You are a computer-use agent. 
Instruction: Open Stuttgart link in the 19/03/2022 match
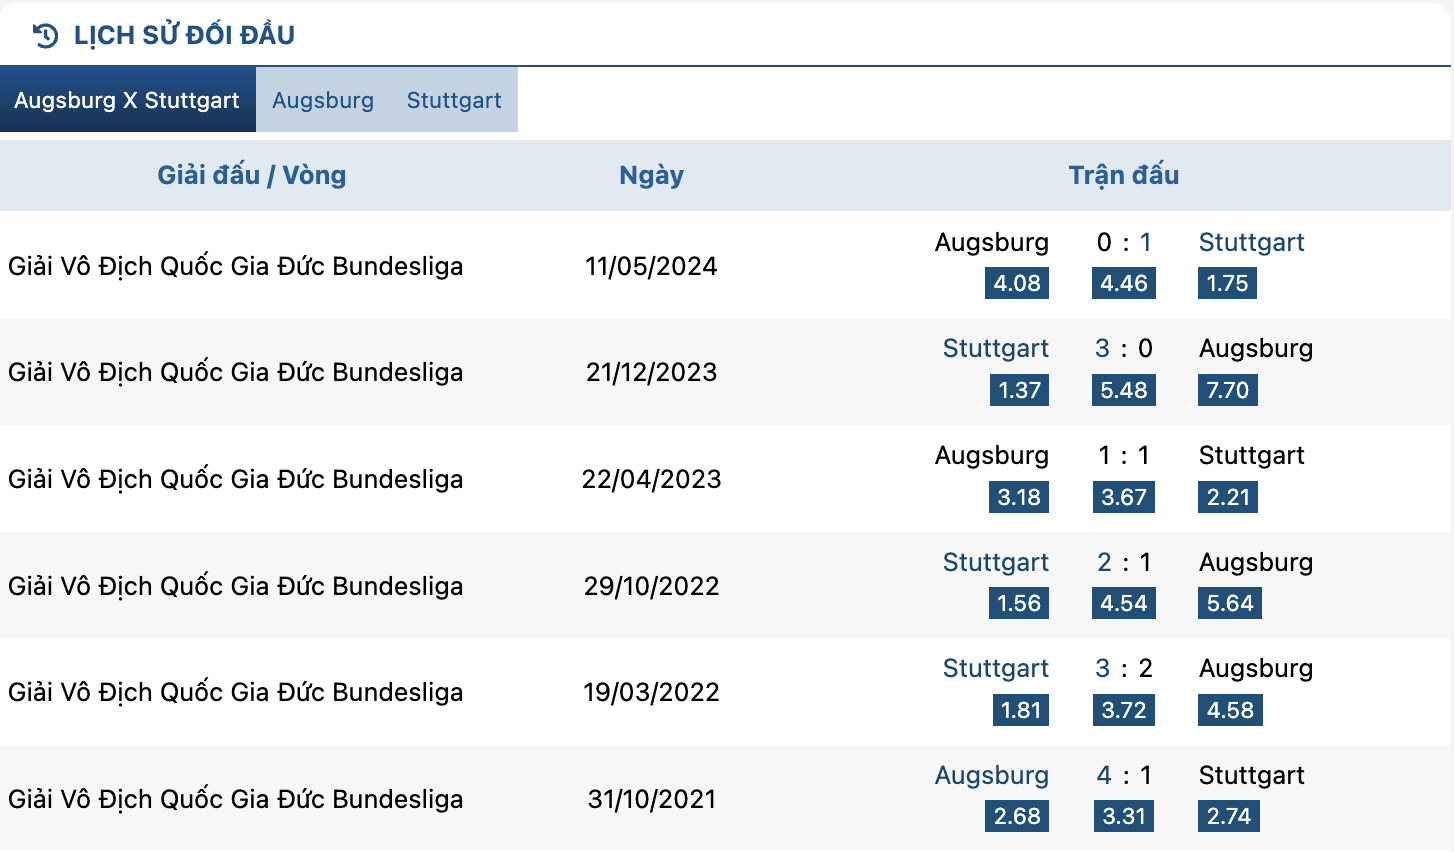[x=995, y=668]
